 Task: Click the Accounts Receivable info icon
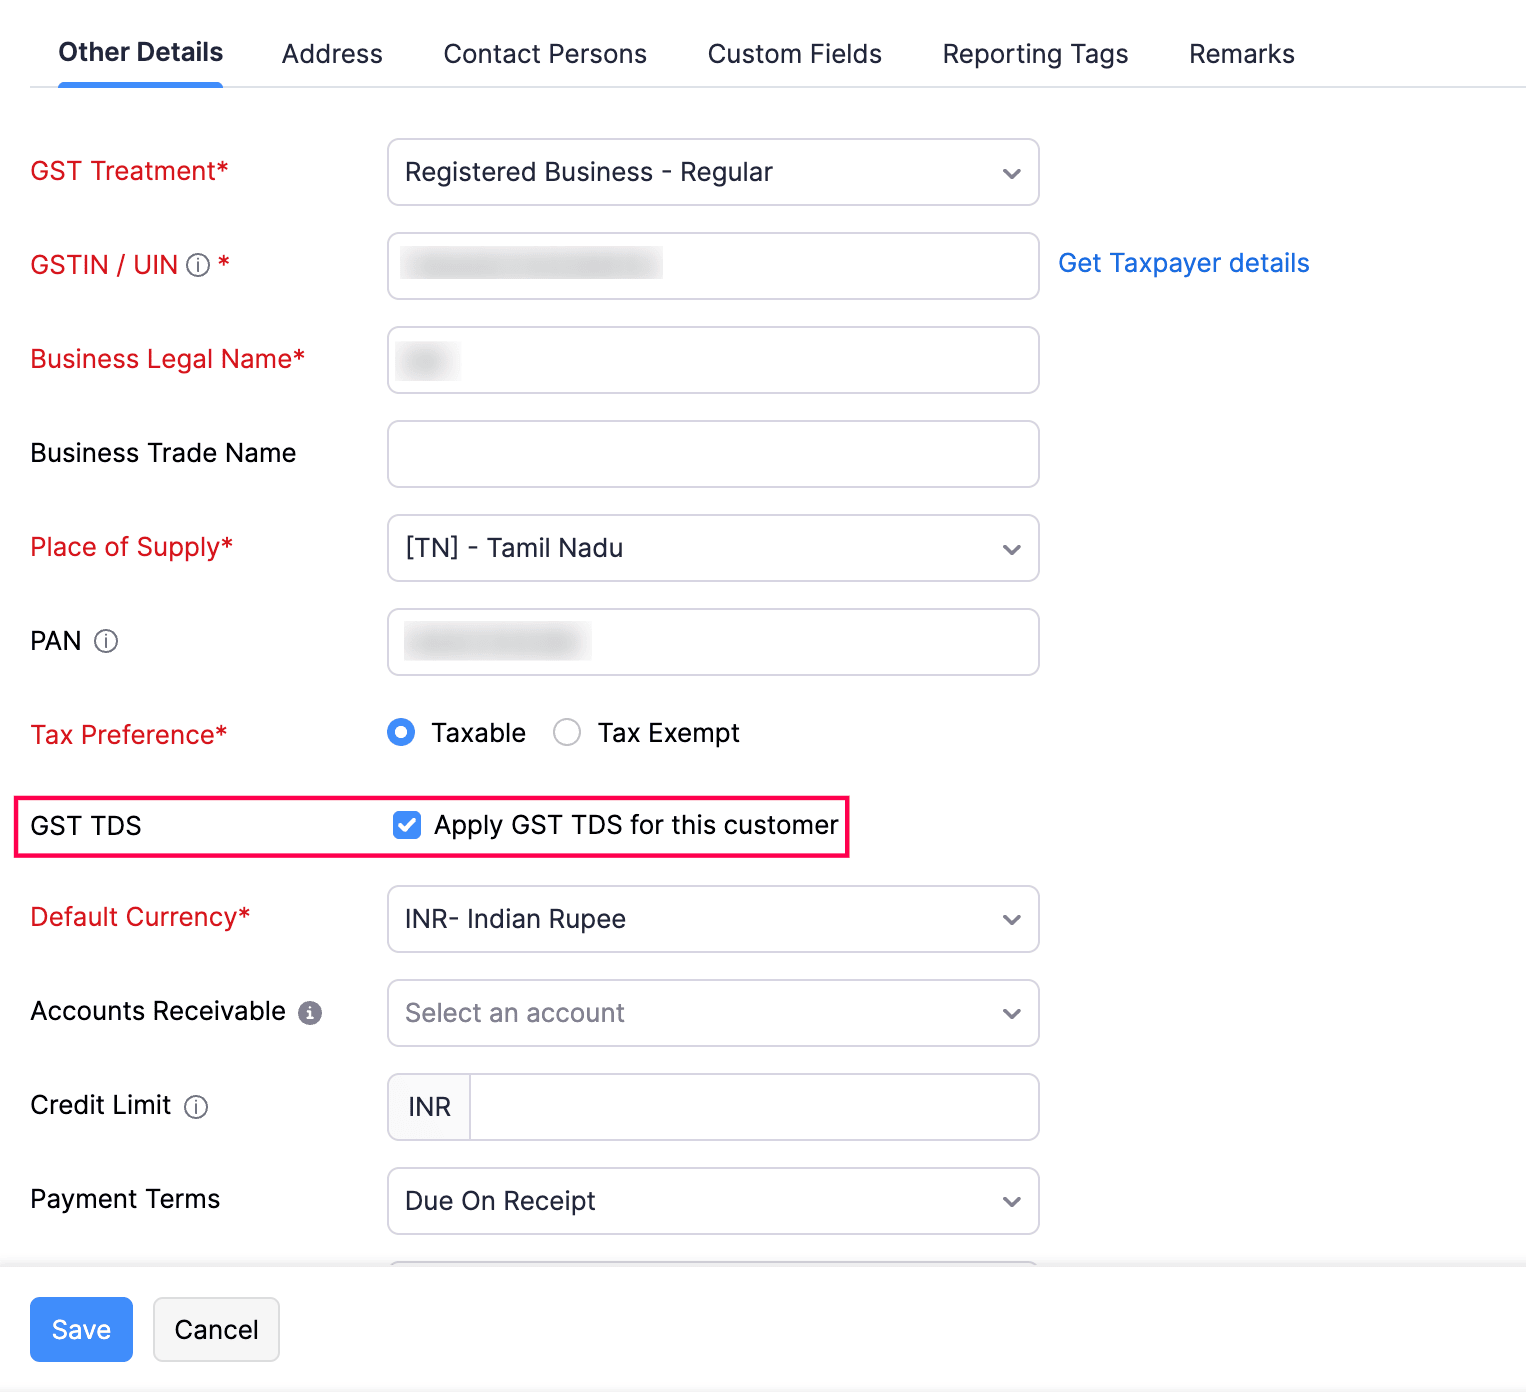[x=310, y=1013]
